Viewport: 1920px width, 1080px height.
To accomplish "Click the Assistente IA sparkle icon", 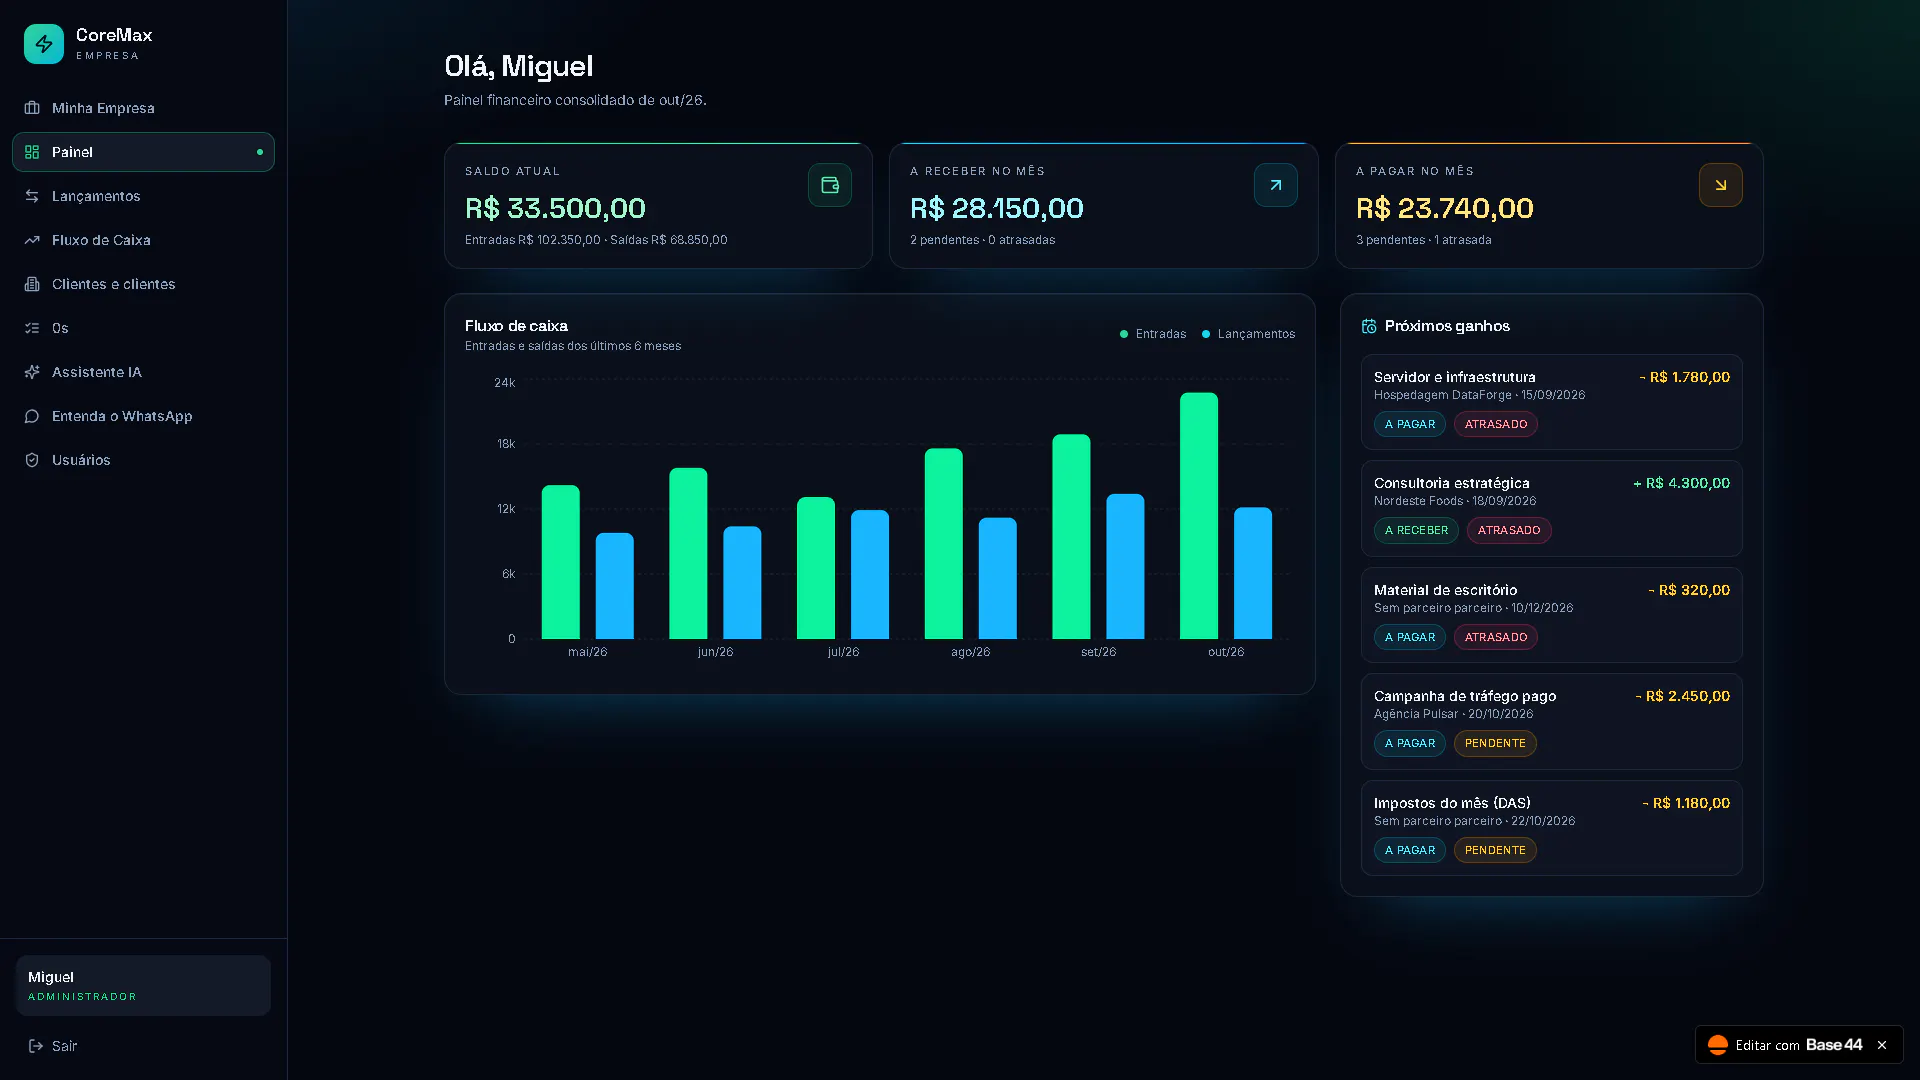I will point(32,372).
